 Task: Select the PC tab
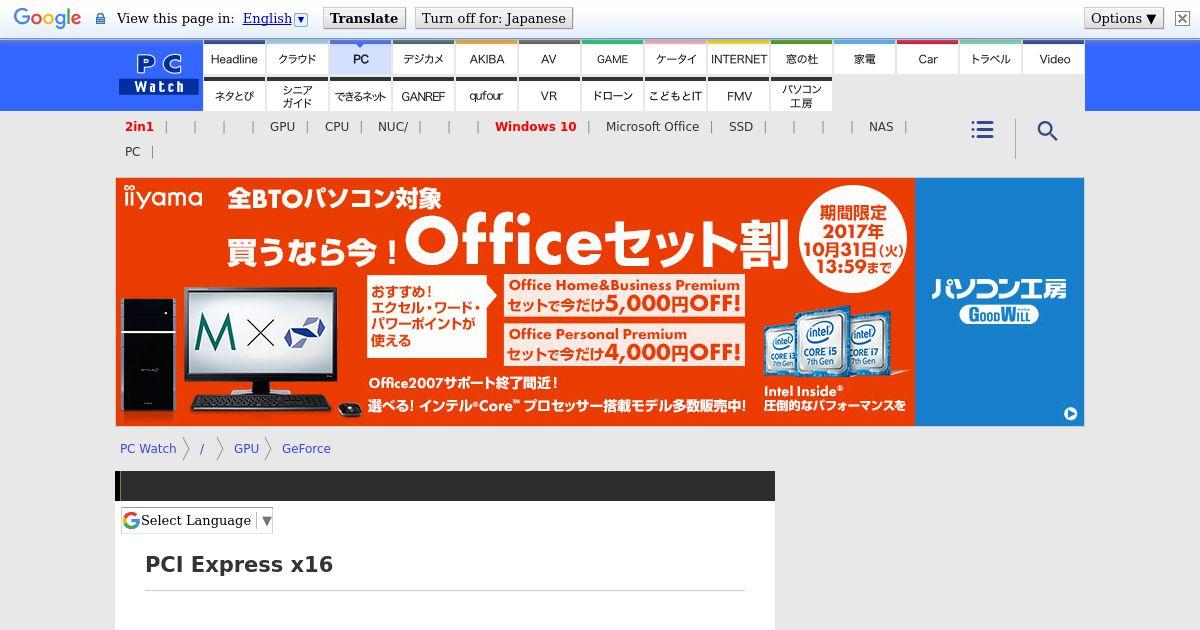pos(361,59)
